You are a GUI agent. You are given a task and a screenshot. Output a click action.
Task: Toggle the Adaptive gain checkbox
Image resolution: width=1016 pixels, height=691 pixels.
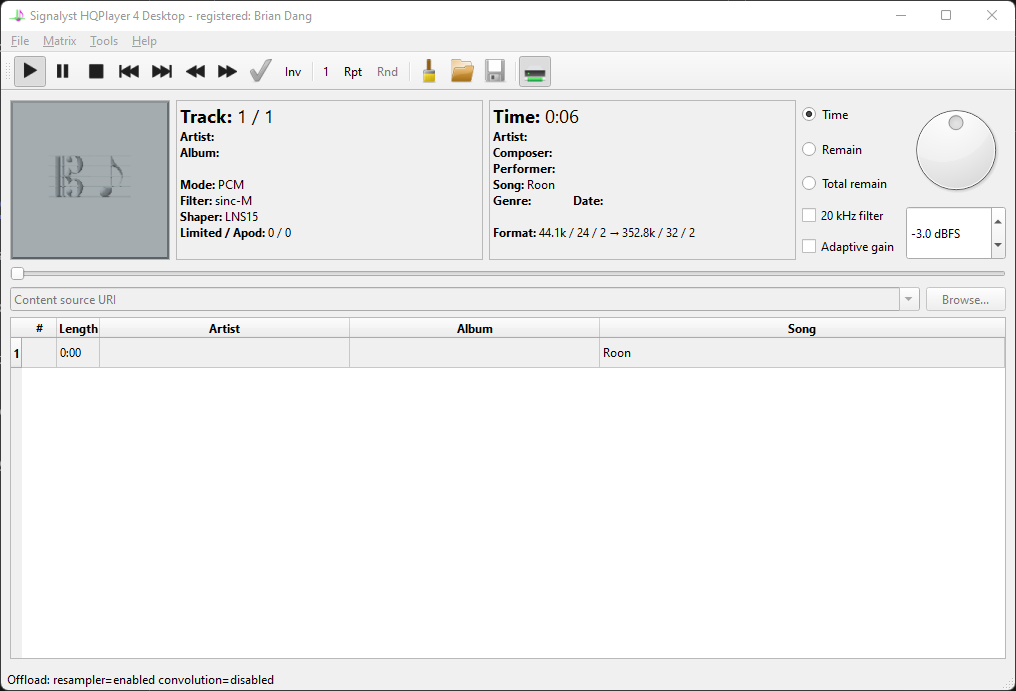[x=810, y=246]
